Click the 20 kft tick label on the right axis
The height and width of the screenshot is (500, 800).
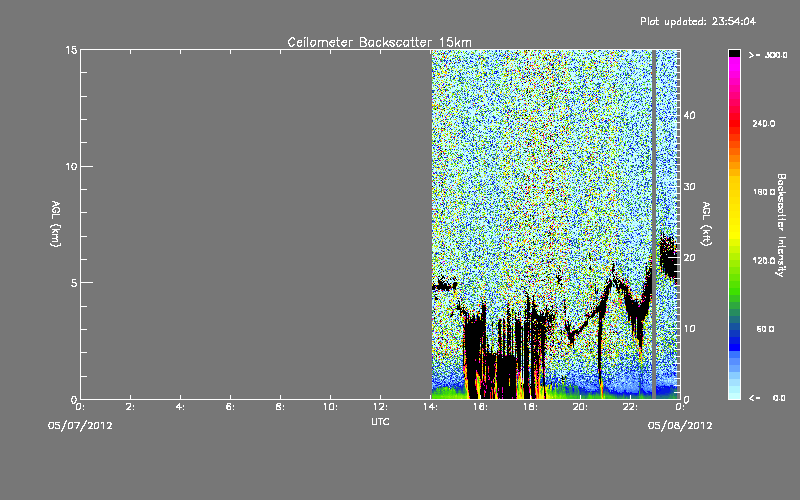[689, 258]
